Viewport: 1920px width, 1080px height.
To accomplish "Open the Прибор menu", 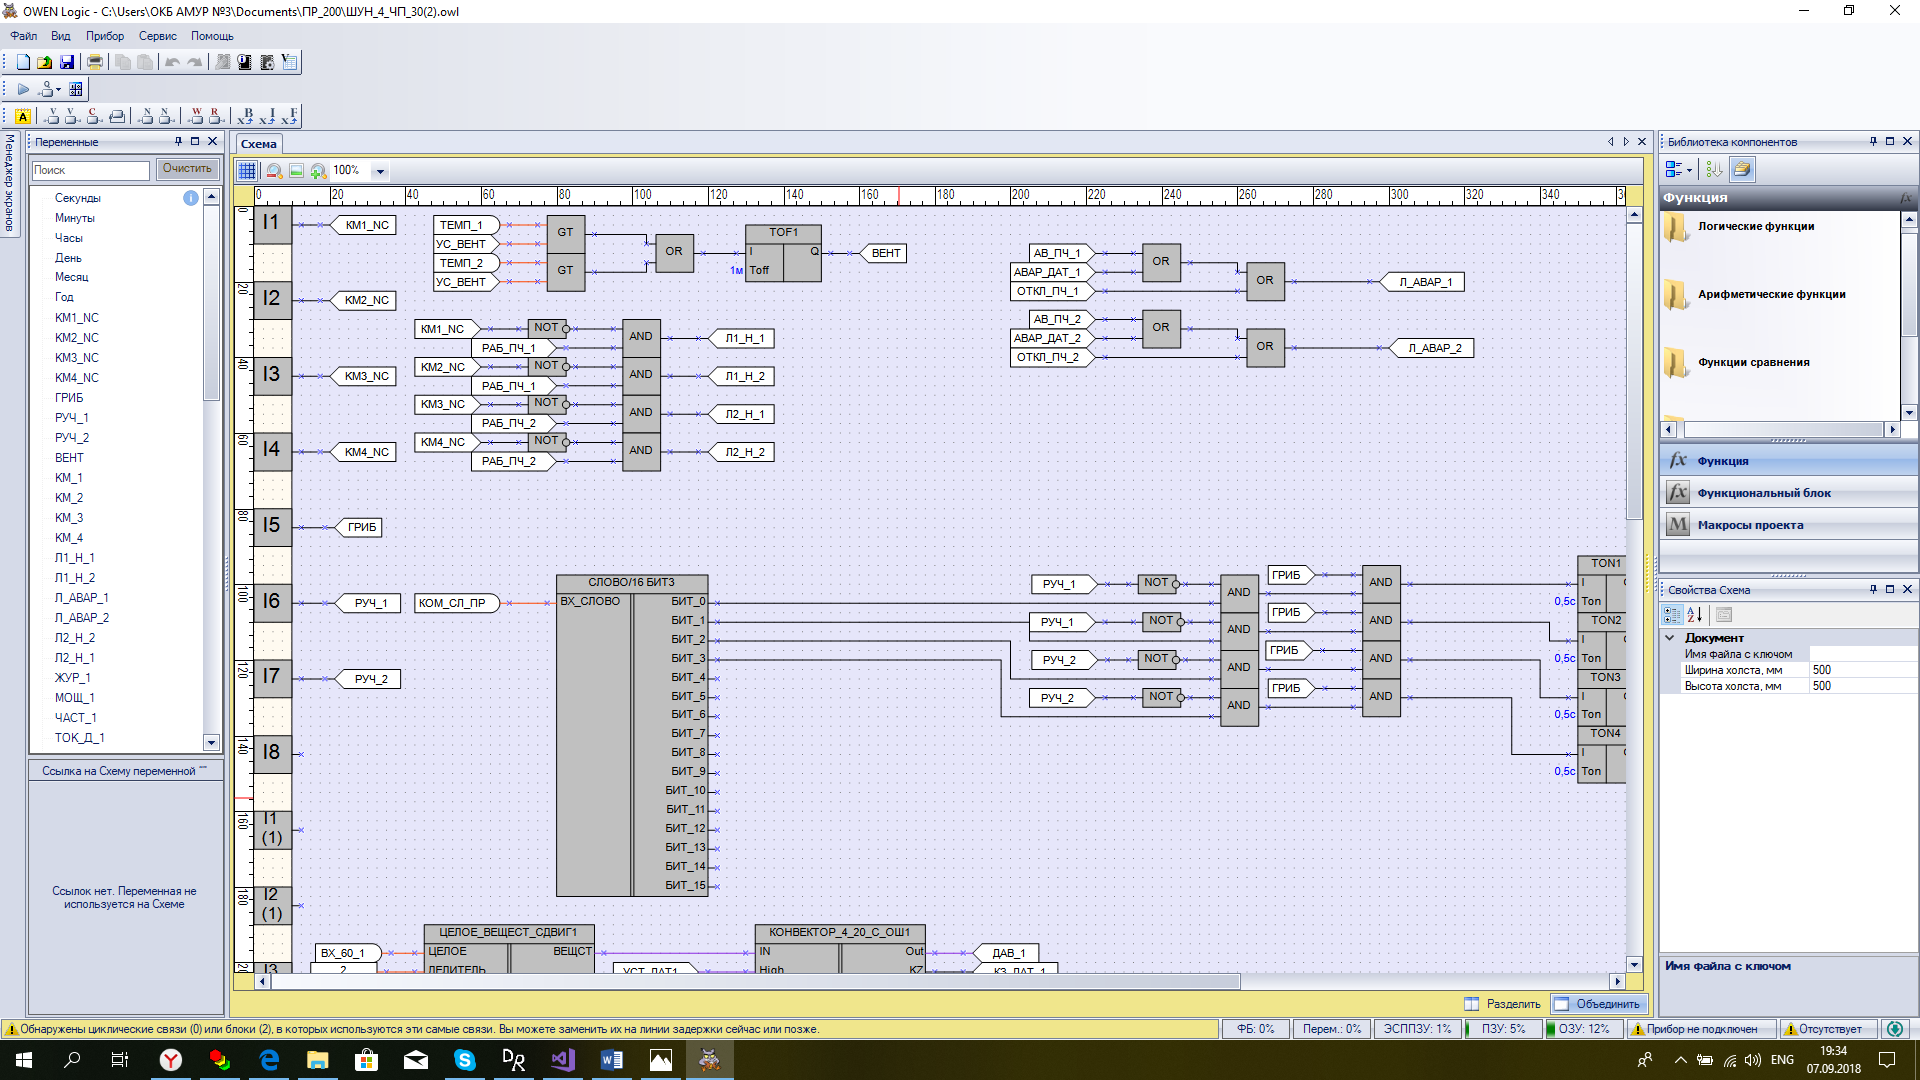I will click(104, 36).
